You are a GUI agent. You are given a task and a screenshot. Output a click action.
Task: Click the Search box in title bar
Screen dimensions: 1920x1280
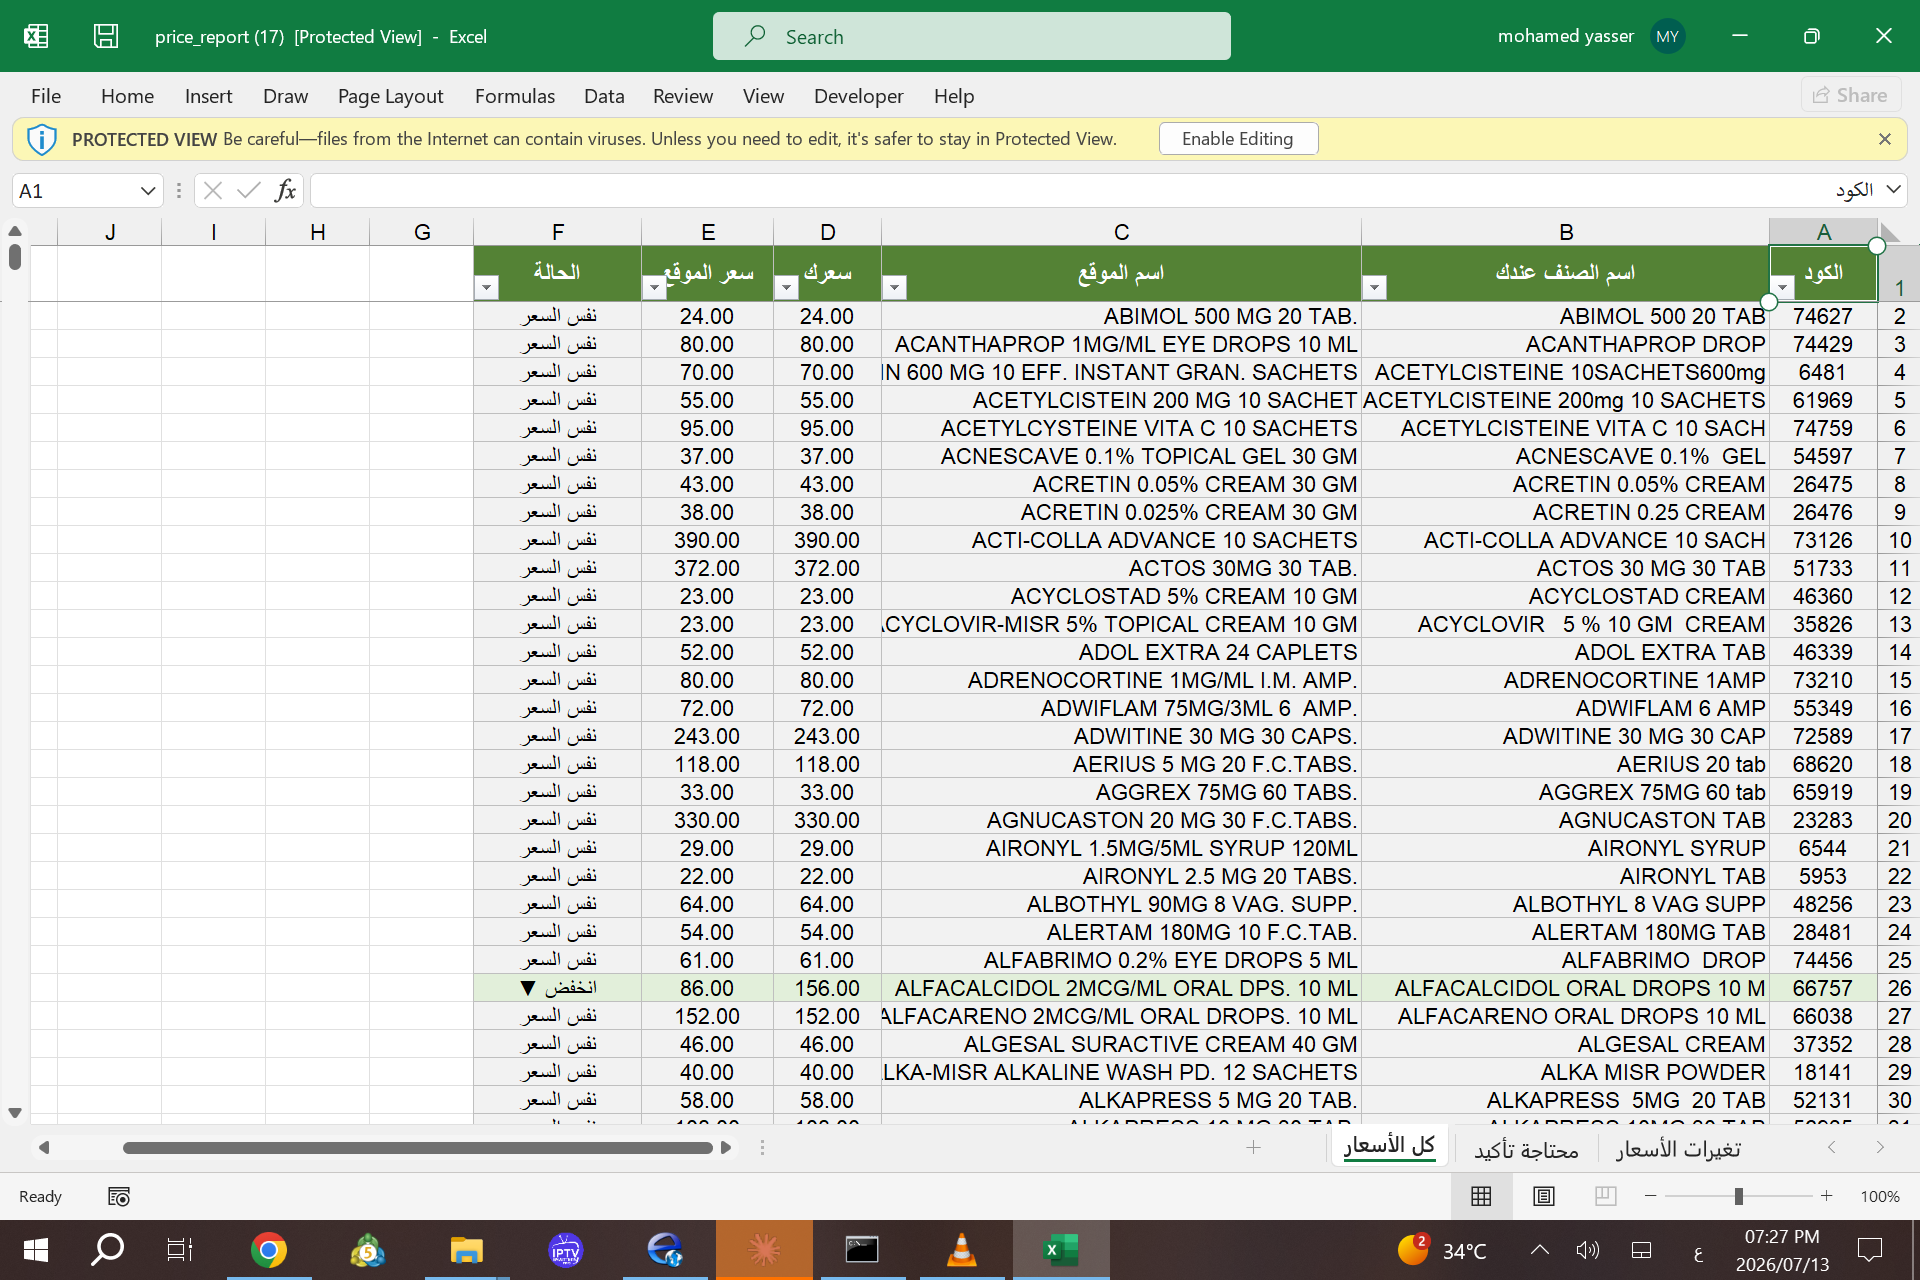tap(971, 36)
